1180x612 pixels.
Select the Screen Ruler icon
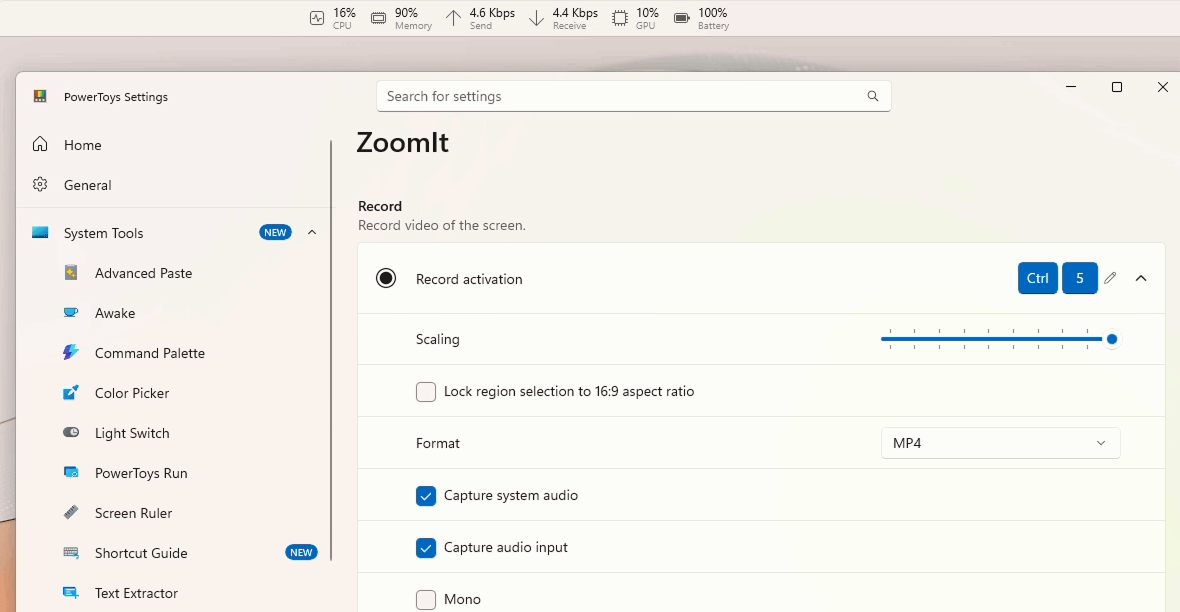coord(71,513)
